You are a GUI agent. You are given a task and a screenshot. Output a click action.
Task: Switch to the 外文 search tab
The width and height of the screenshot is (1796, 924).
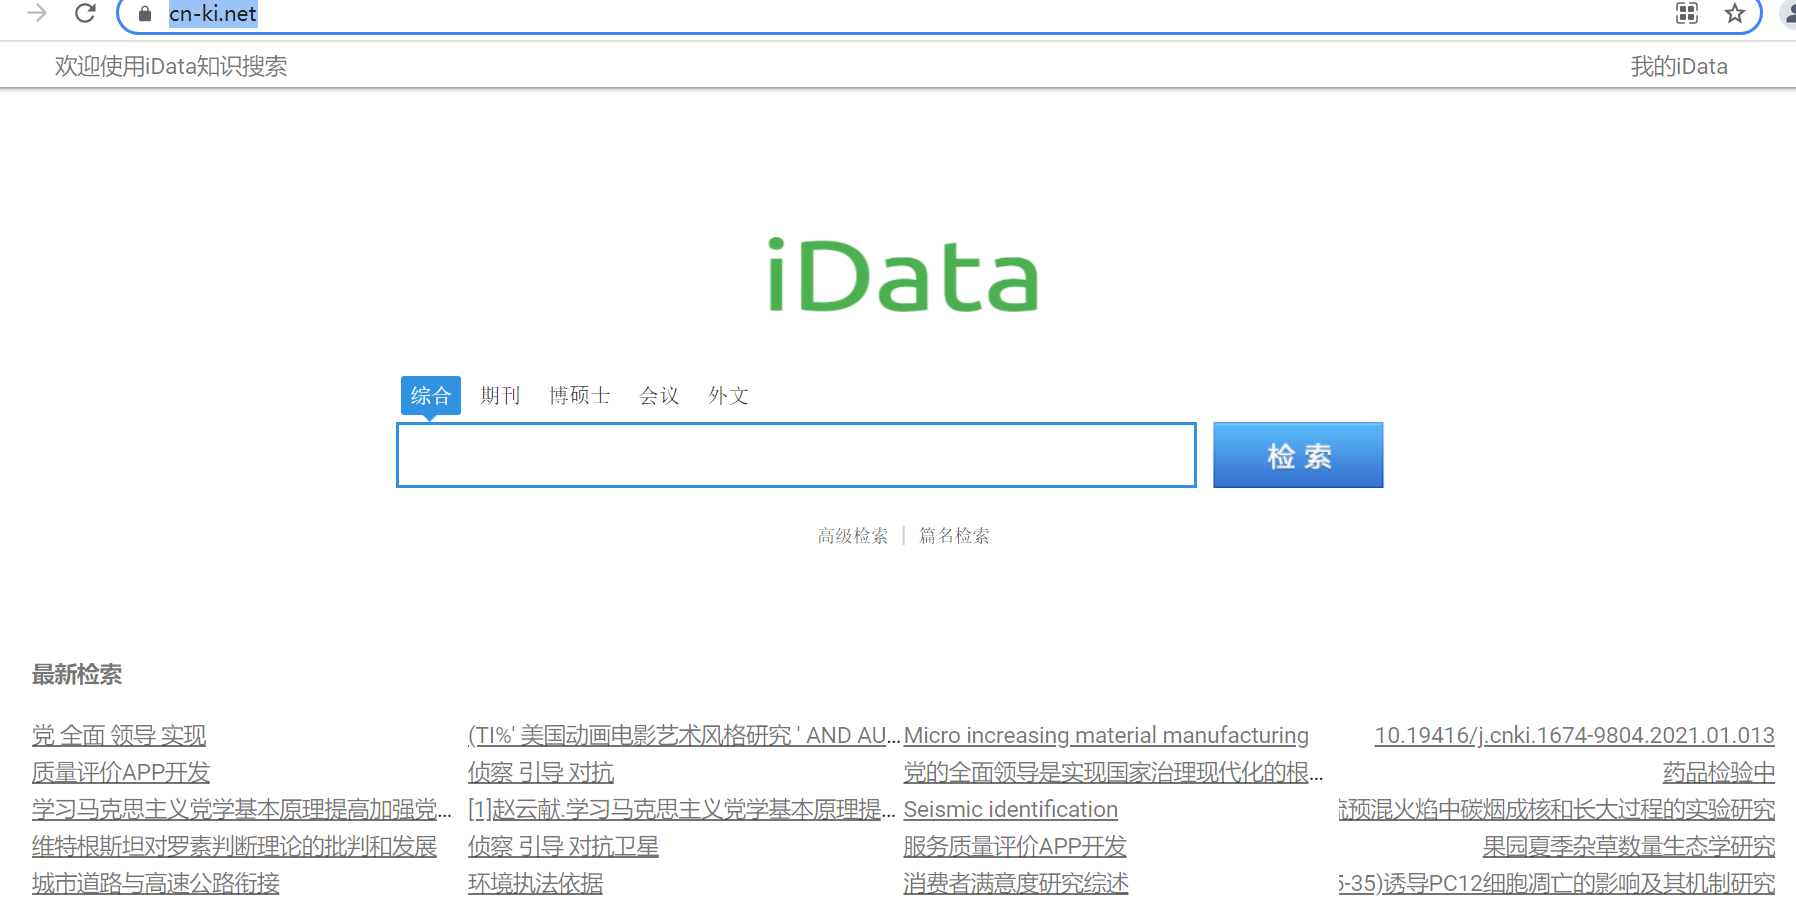click(x=728, y=395)
